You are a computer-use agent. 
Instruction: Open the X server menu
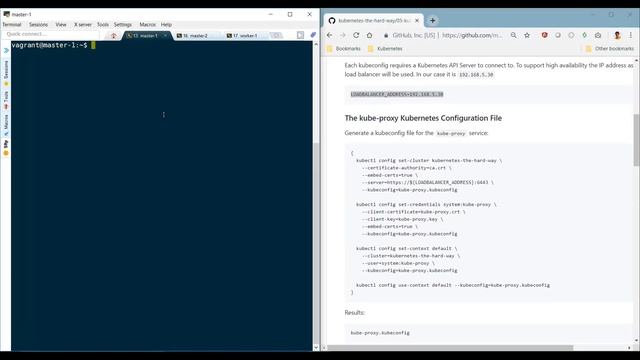(x=83, y=24)
